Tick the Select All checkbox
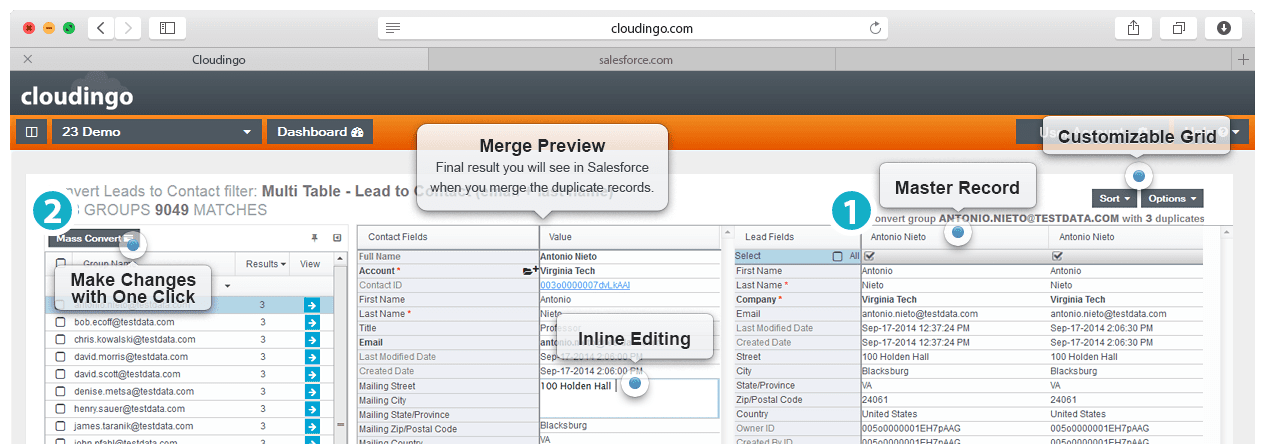This screenshot has height=444, width=1269. coord(837,257)
